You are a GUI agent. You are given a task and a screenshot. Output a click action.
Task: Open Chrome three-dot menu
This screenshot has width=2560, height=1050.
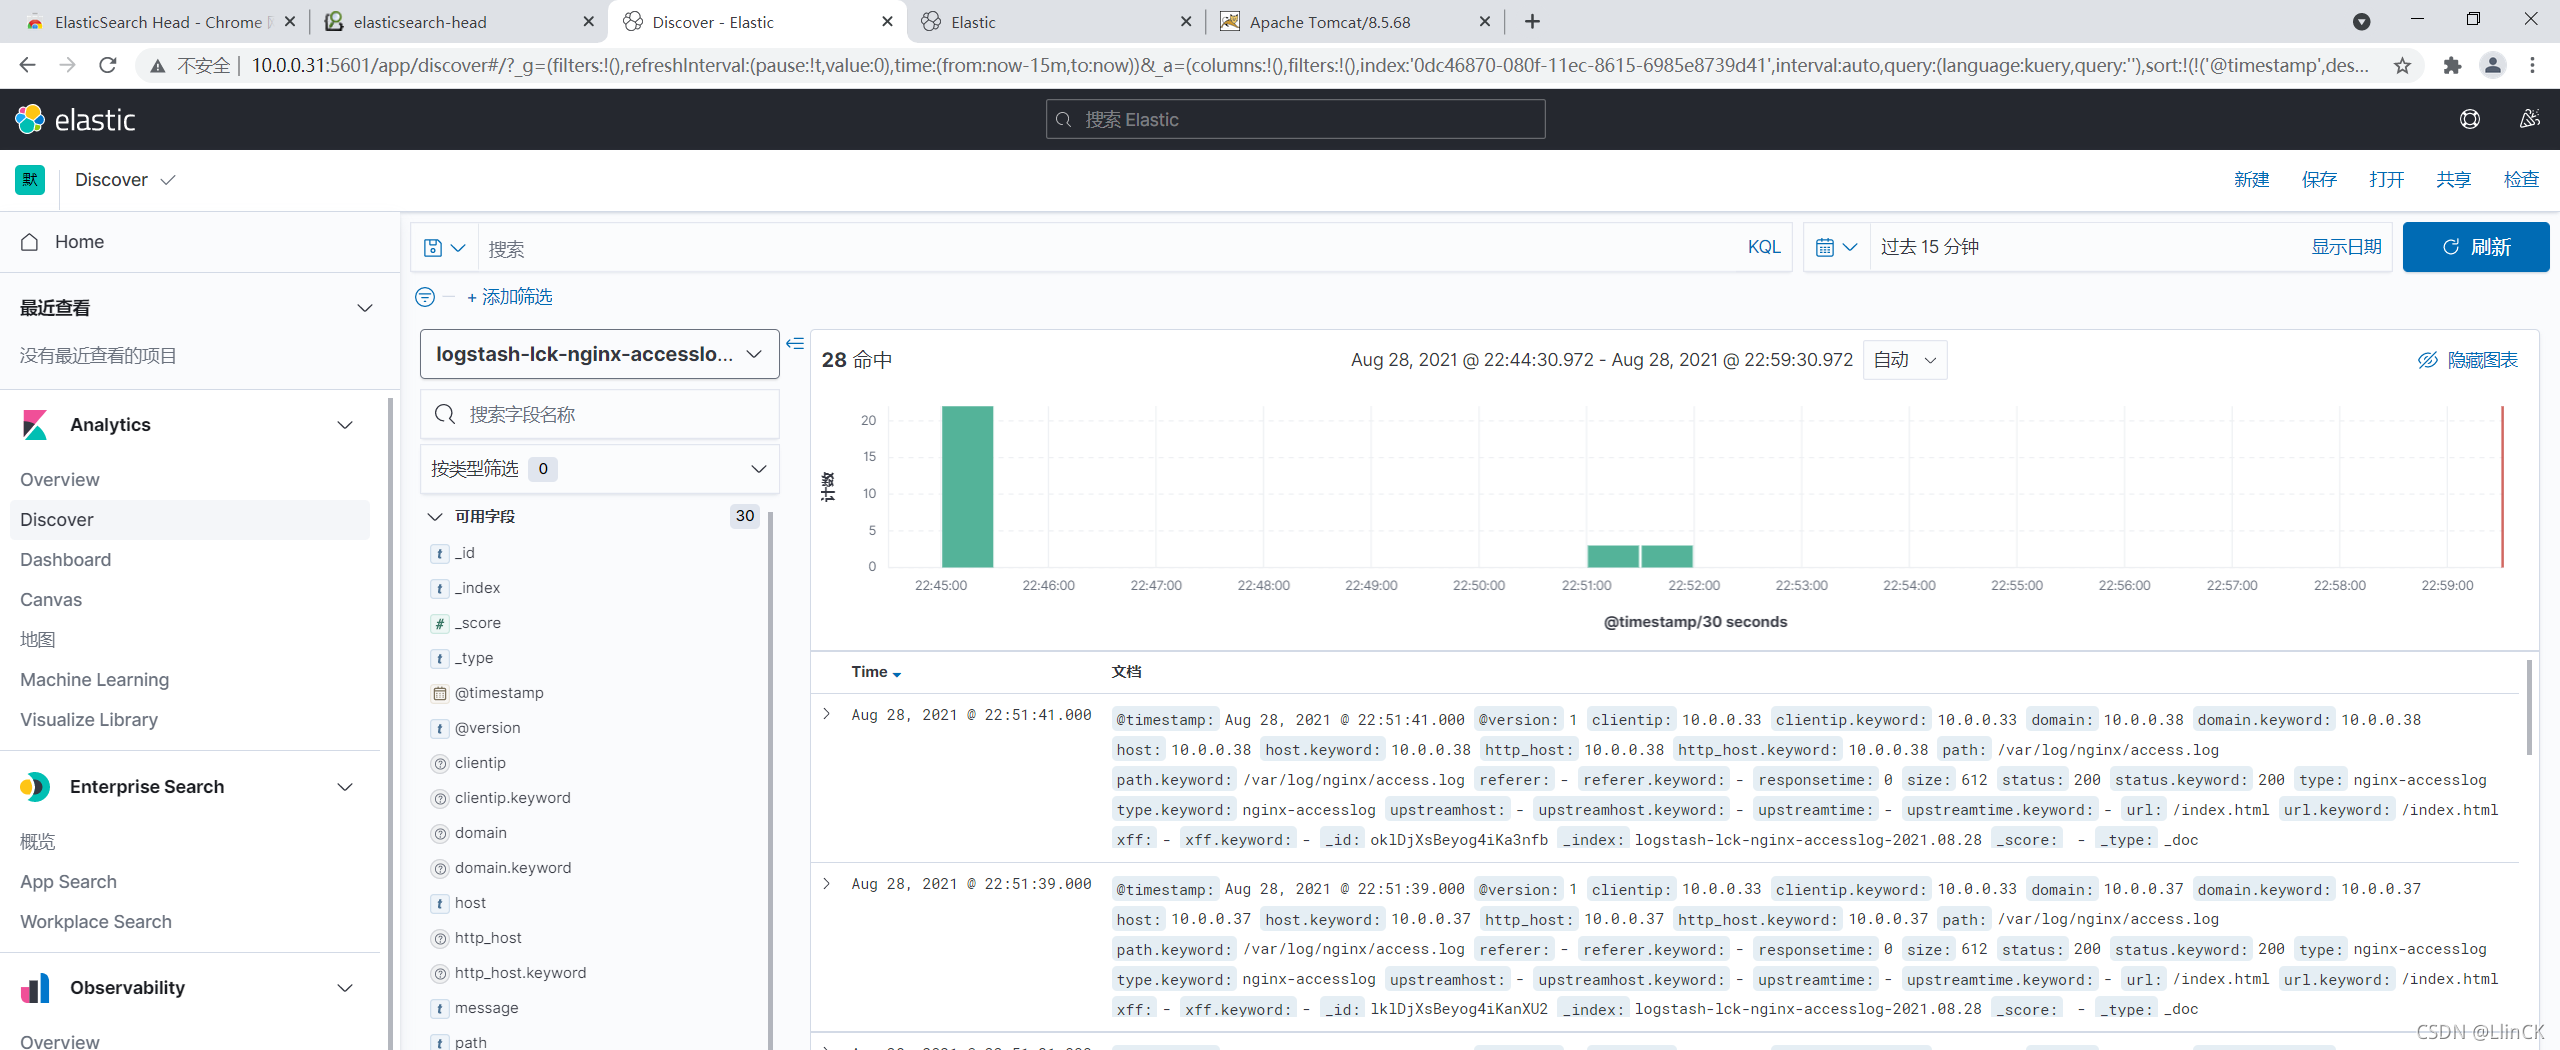(2533, 65)
